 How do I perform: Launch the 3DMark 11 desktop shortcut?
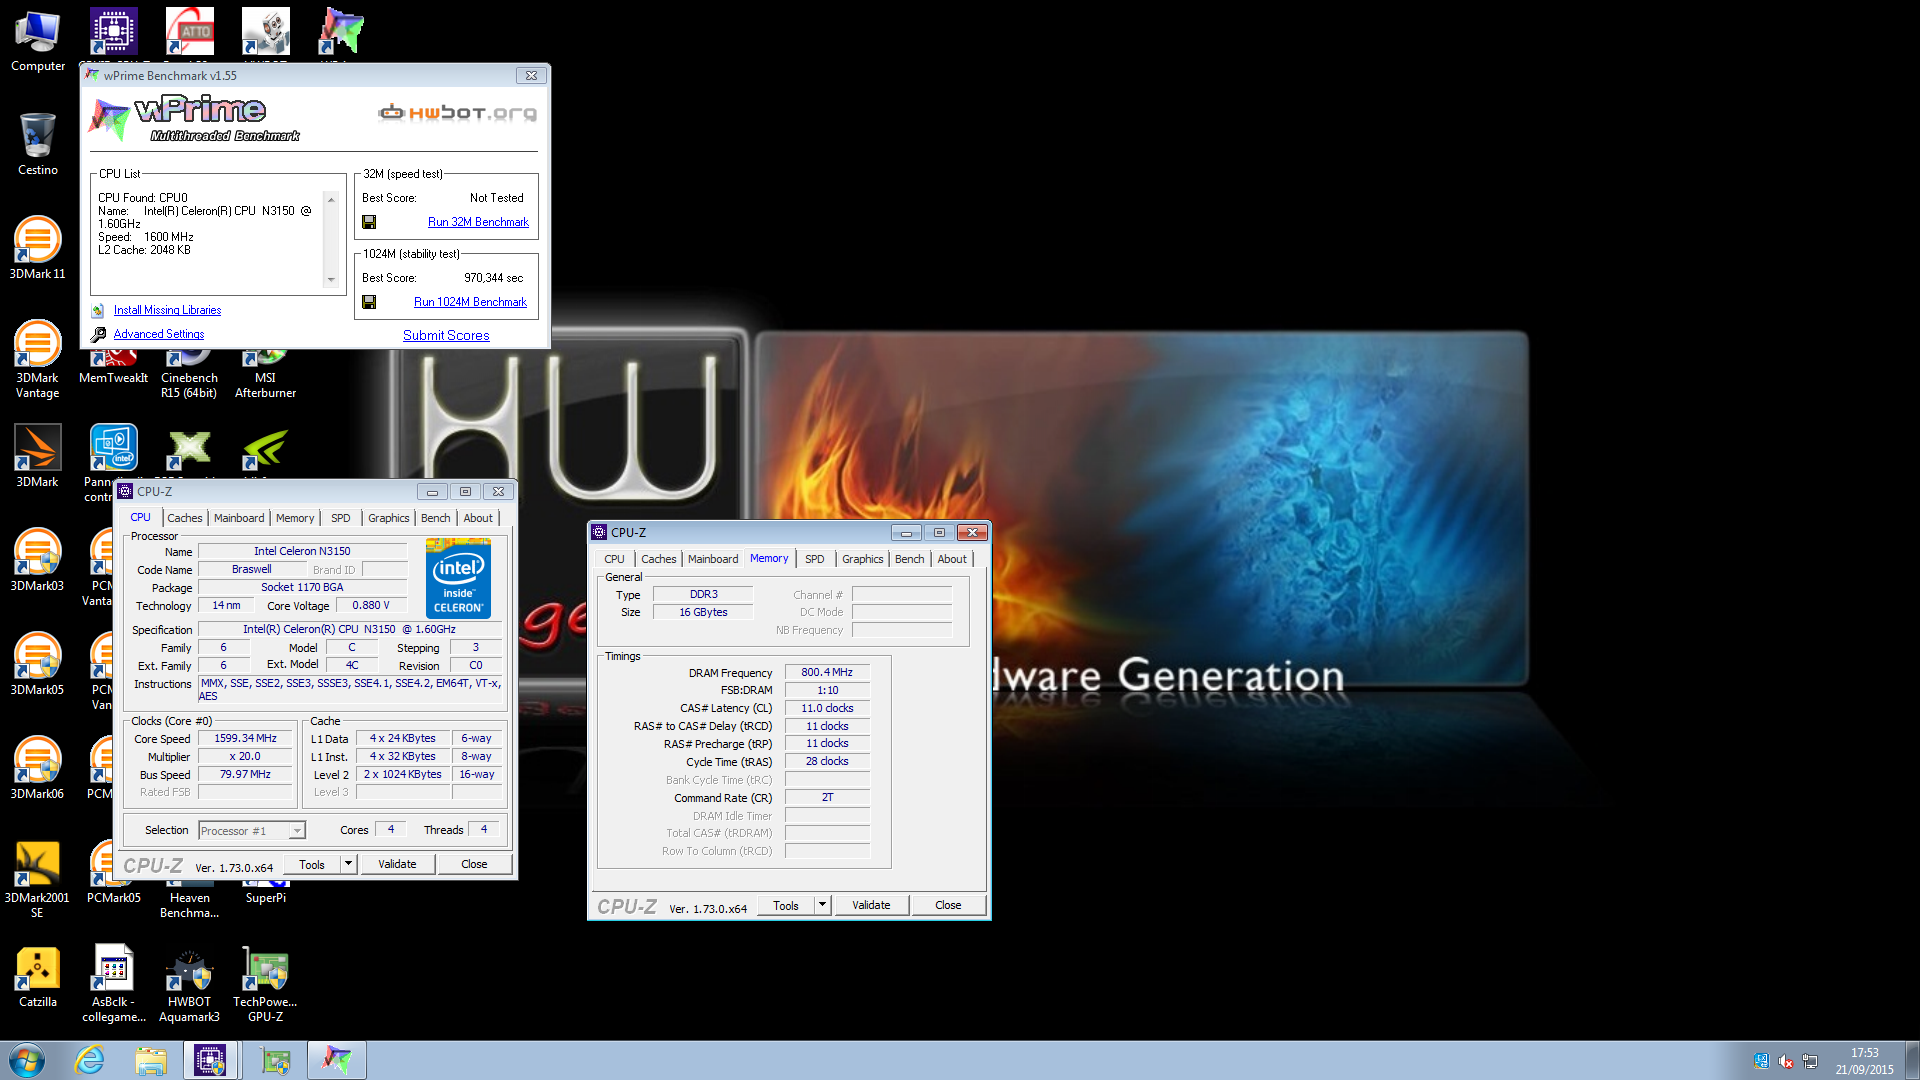tap(38, 248)
